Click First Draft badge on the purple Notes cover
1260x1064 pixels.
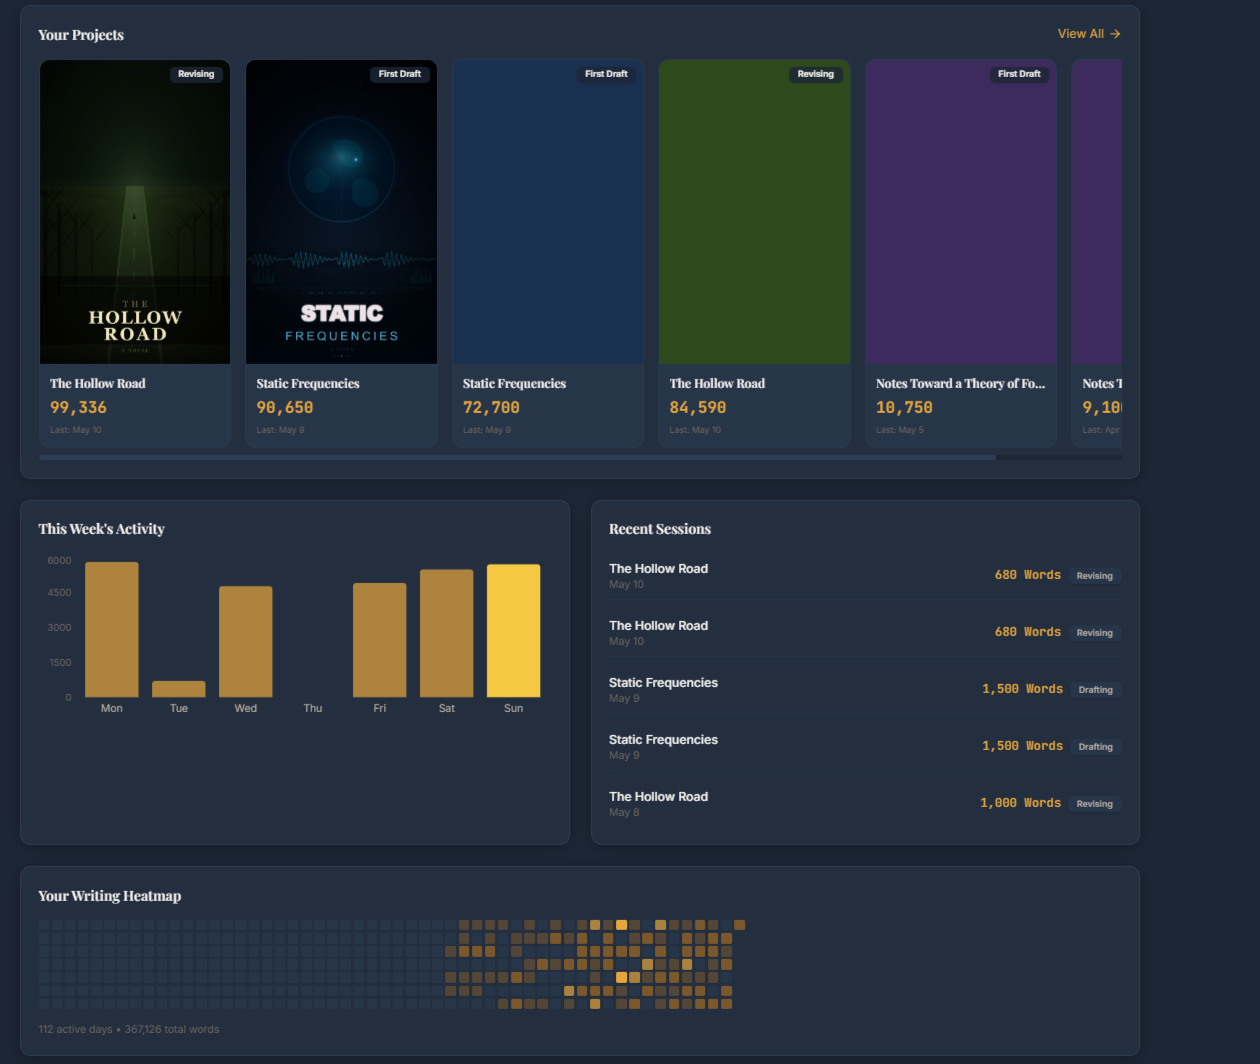1019,74
